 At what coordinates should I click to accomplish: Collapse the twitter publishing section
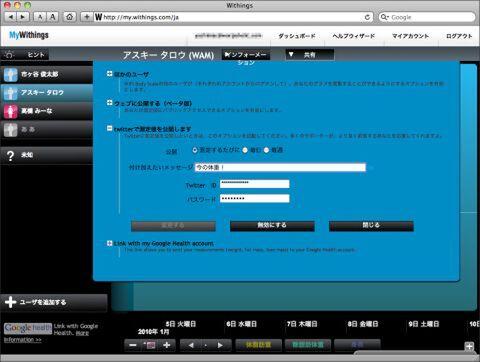pyautogui.click(x=109, y=128)
